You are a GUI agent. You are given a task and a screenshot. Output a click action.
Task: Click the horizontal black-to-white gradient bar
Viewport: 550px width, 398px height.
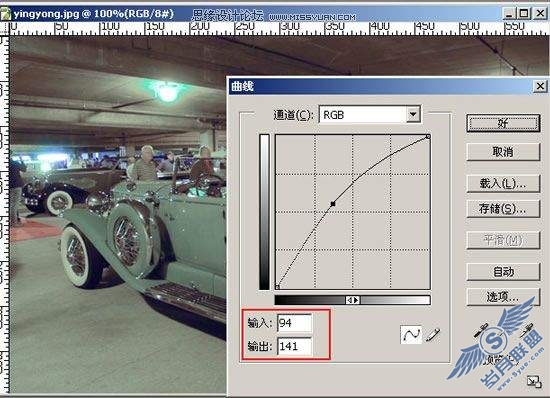[x=353, y=300]
